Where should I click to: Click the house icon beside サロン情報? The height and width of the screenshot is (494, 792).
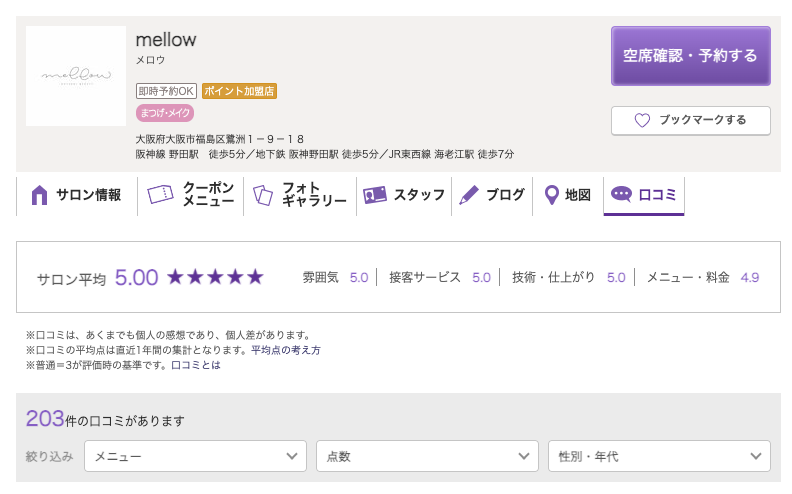click(39, 195)
